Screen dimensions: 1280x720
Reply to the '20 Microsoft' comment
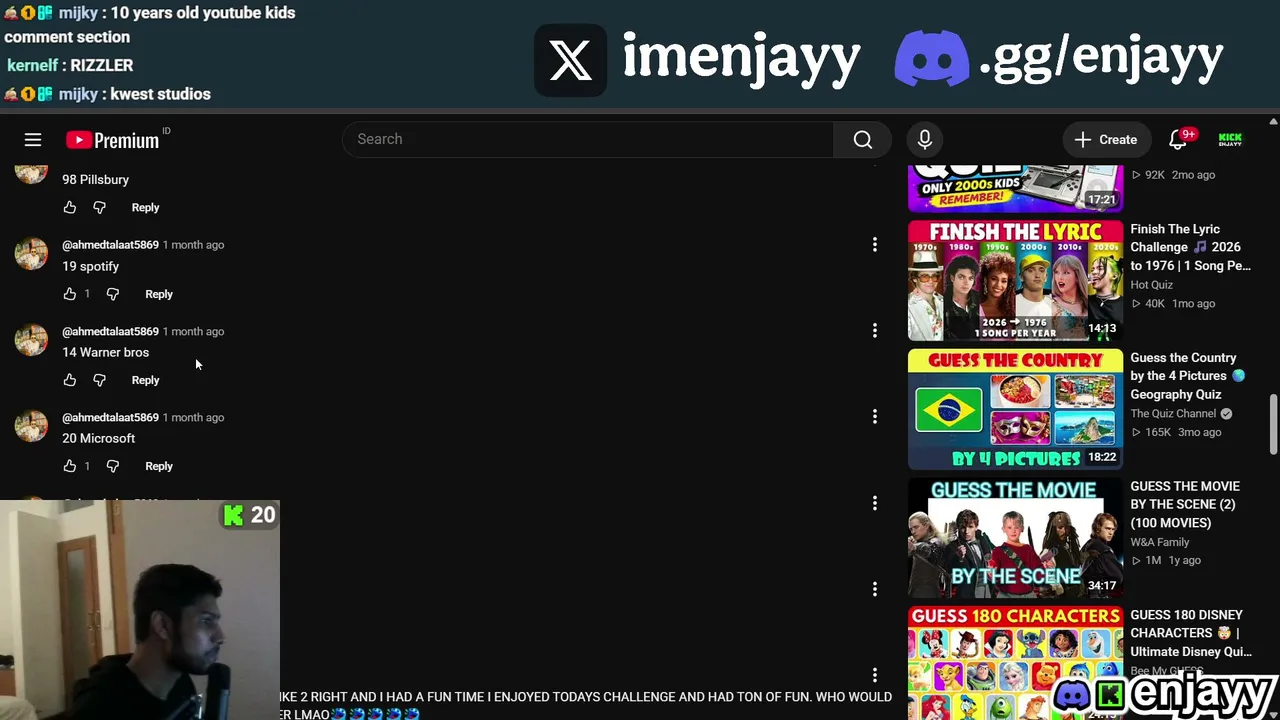(159, 466)
